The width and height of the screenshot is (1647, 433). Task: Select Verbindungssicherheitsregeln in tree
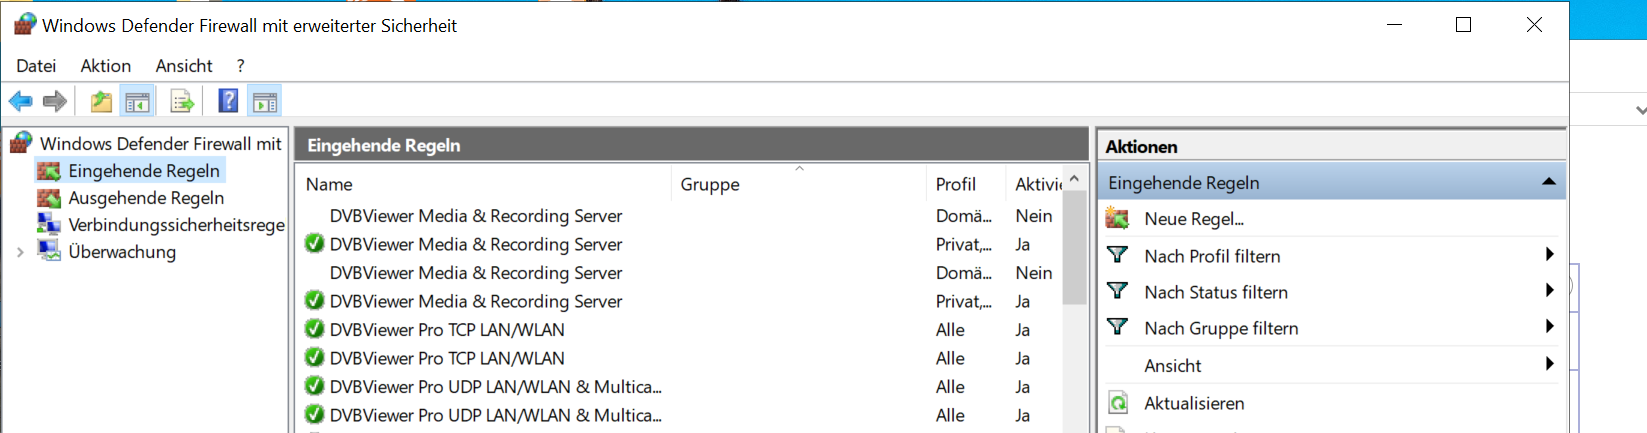click(176, 225)
